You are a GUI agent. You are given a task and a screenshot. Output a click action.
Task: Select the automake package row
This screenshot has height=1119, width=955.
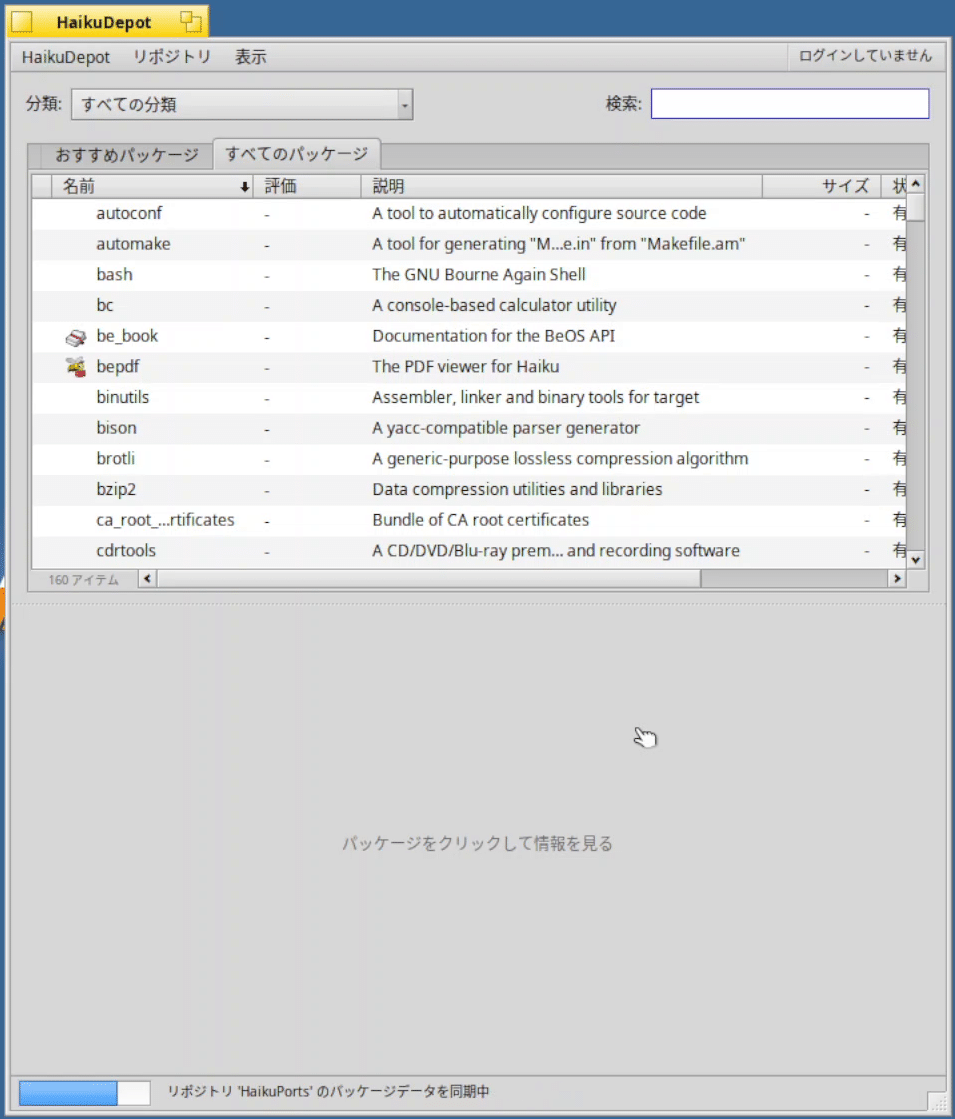click(x=469, y=244)
